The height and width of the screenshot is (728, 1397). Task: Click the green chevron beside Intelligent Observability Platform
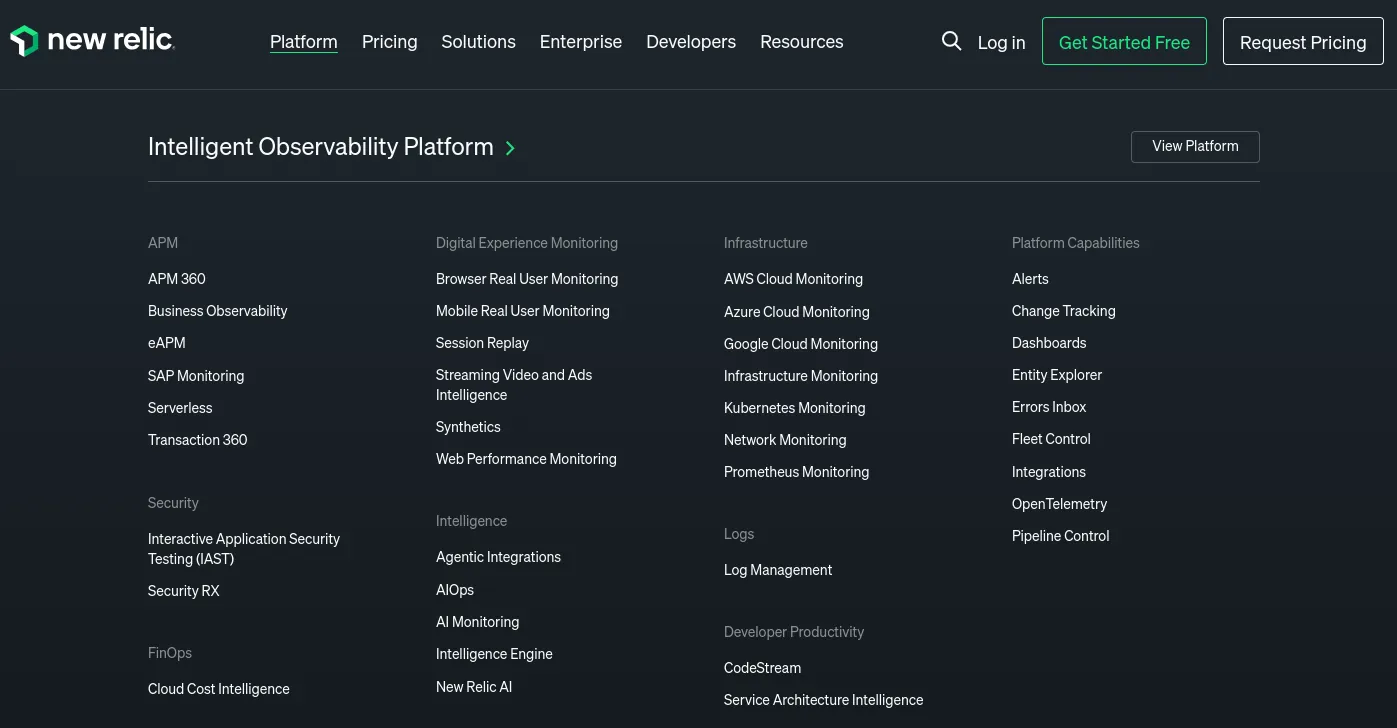tap(510, 148)
